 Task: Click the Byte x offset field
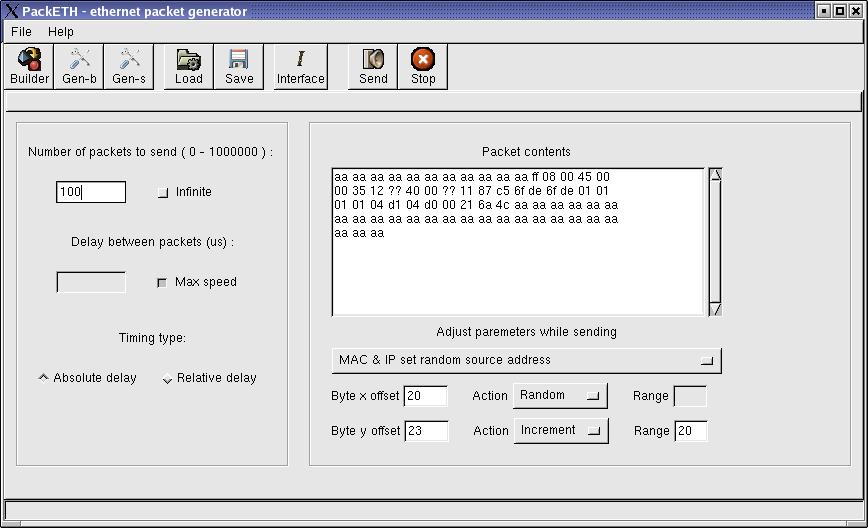425,396
